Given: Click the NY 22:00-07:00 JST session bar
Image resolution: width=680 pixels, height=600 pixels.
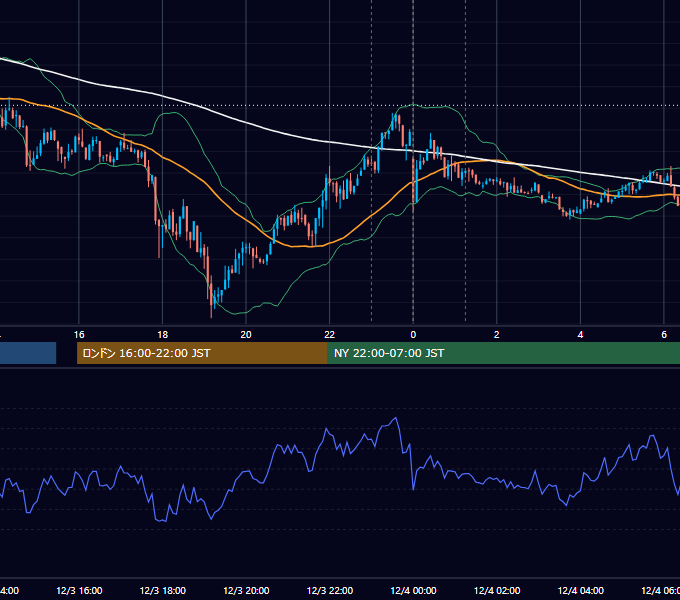Looking at the screenshot, I should point(503,353).
